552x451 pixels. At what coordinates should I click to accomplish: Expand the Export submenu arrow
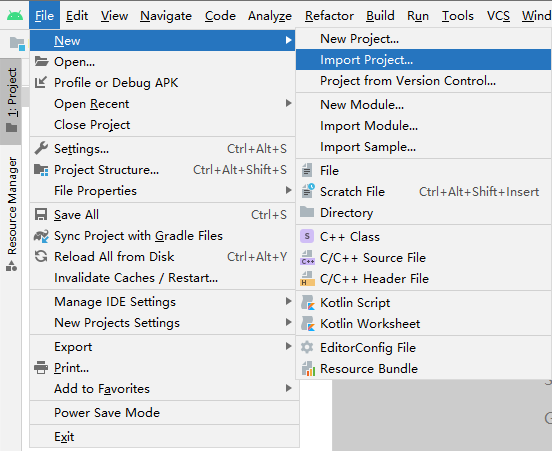[x=289, y=346]
